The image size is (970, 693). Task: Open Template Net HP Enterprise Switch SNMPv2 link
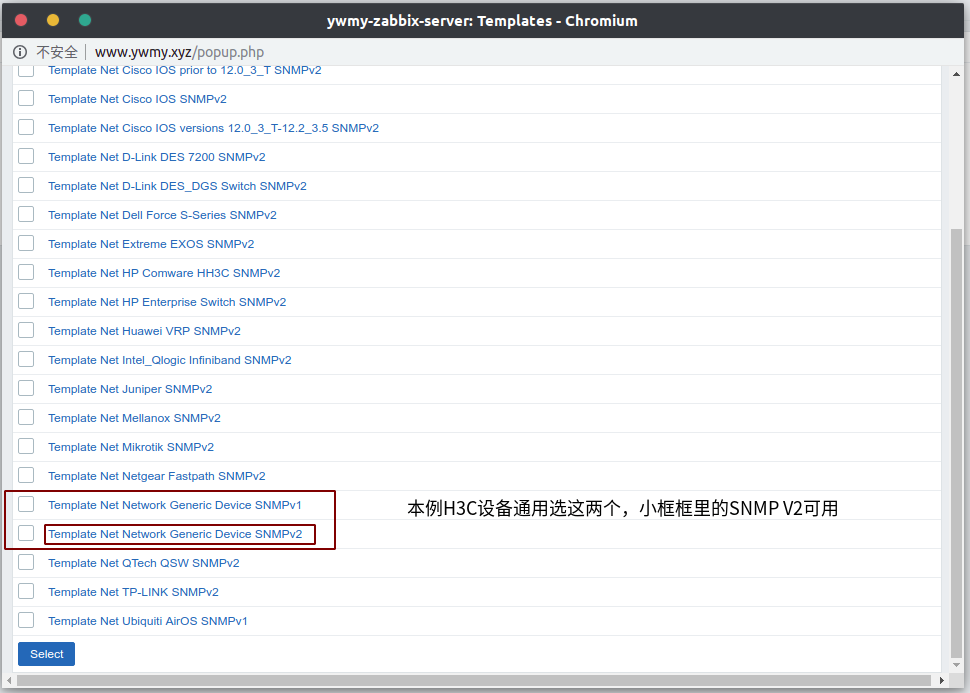tap(167, 302)
